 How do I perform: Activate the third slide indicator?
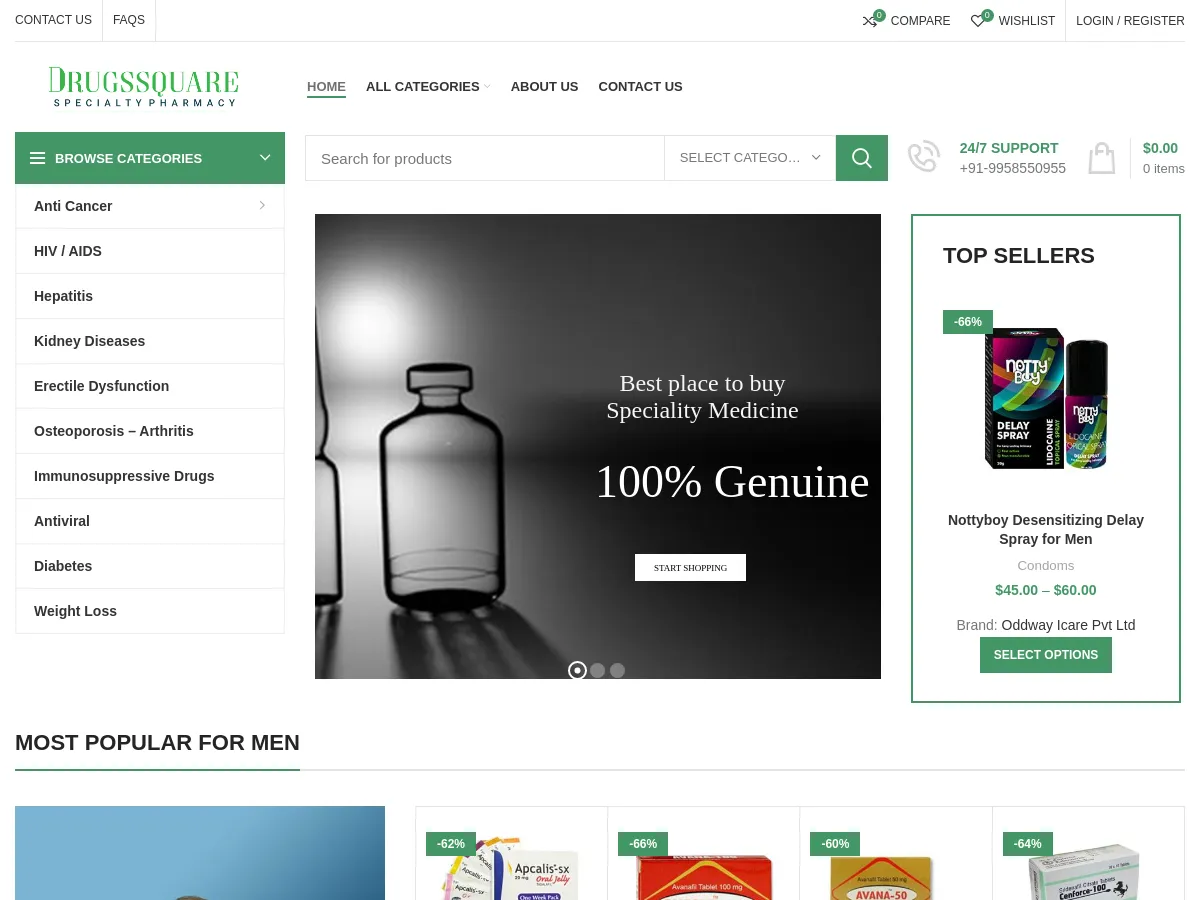(617, 670)
